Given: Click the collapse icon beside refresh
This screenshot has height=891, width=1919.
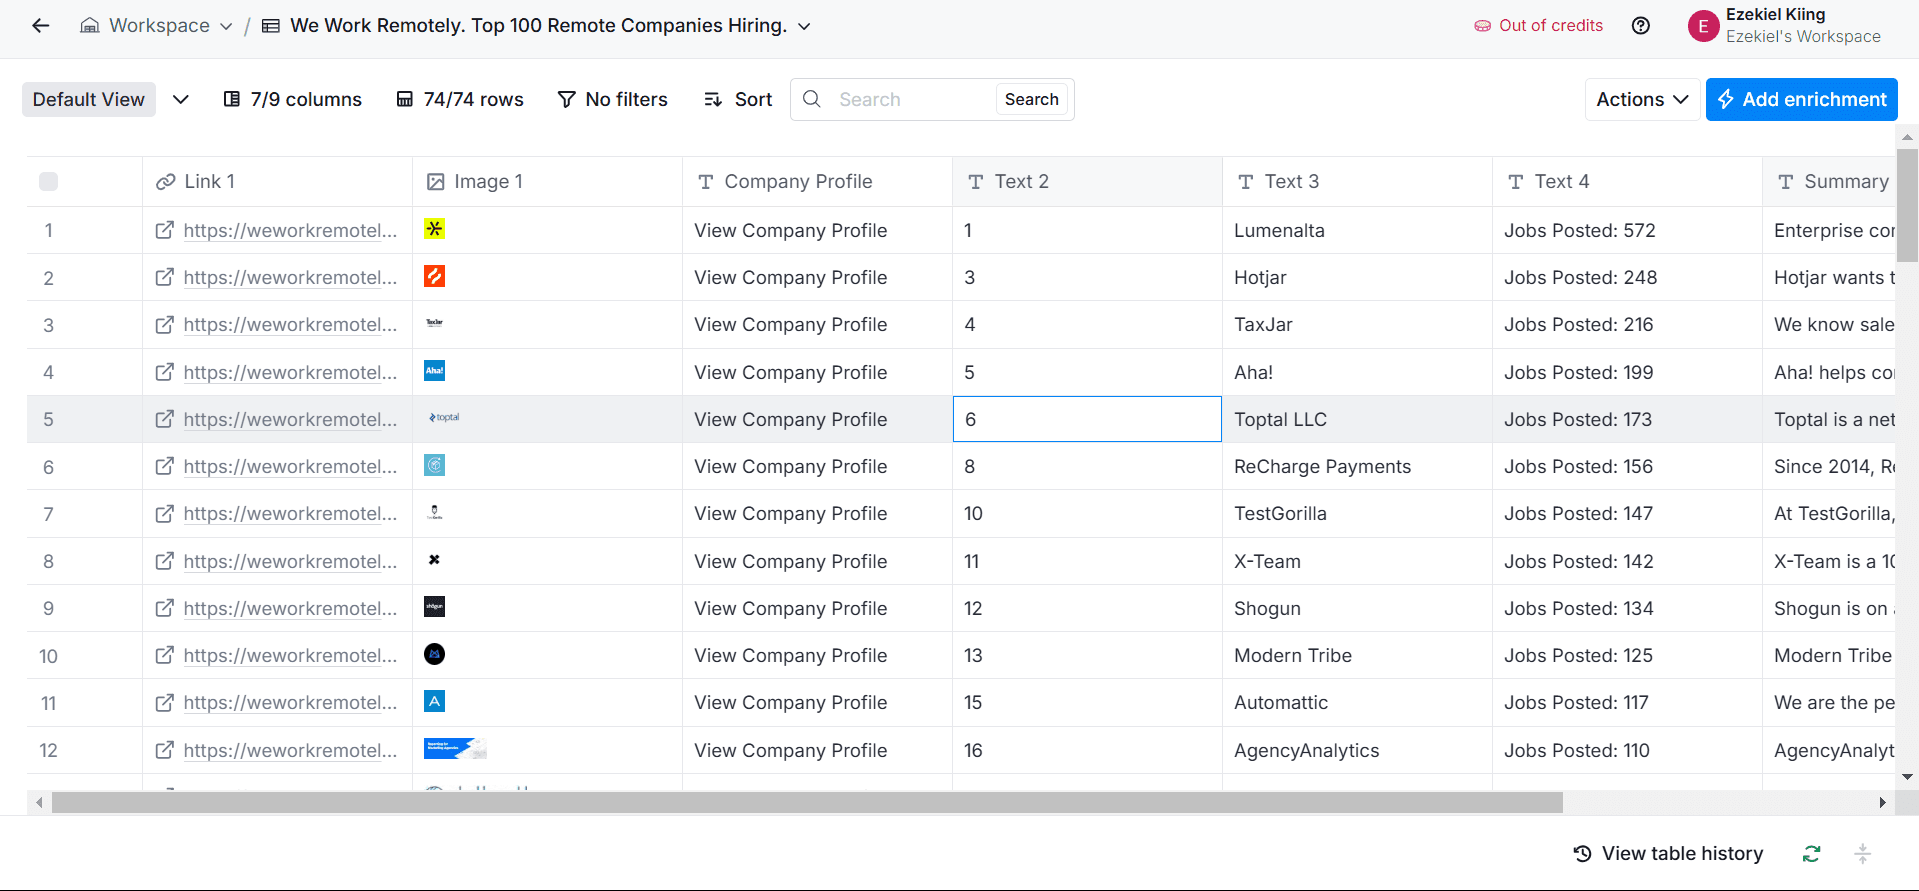Looking at the screenshot, I should 1862,853.
